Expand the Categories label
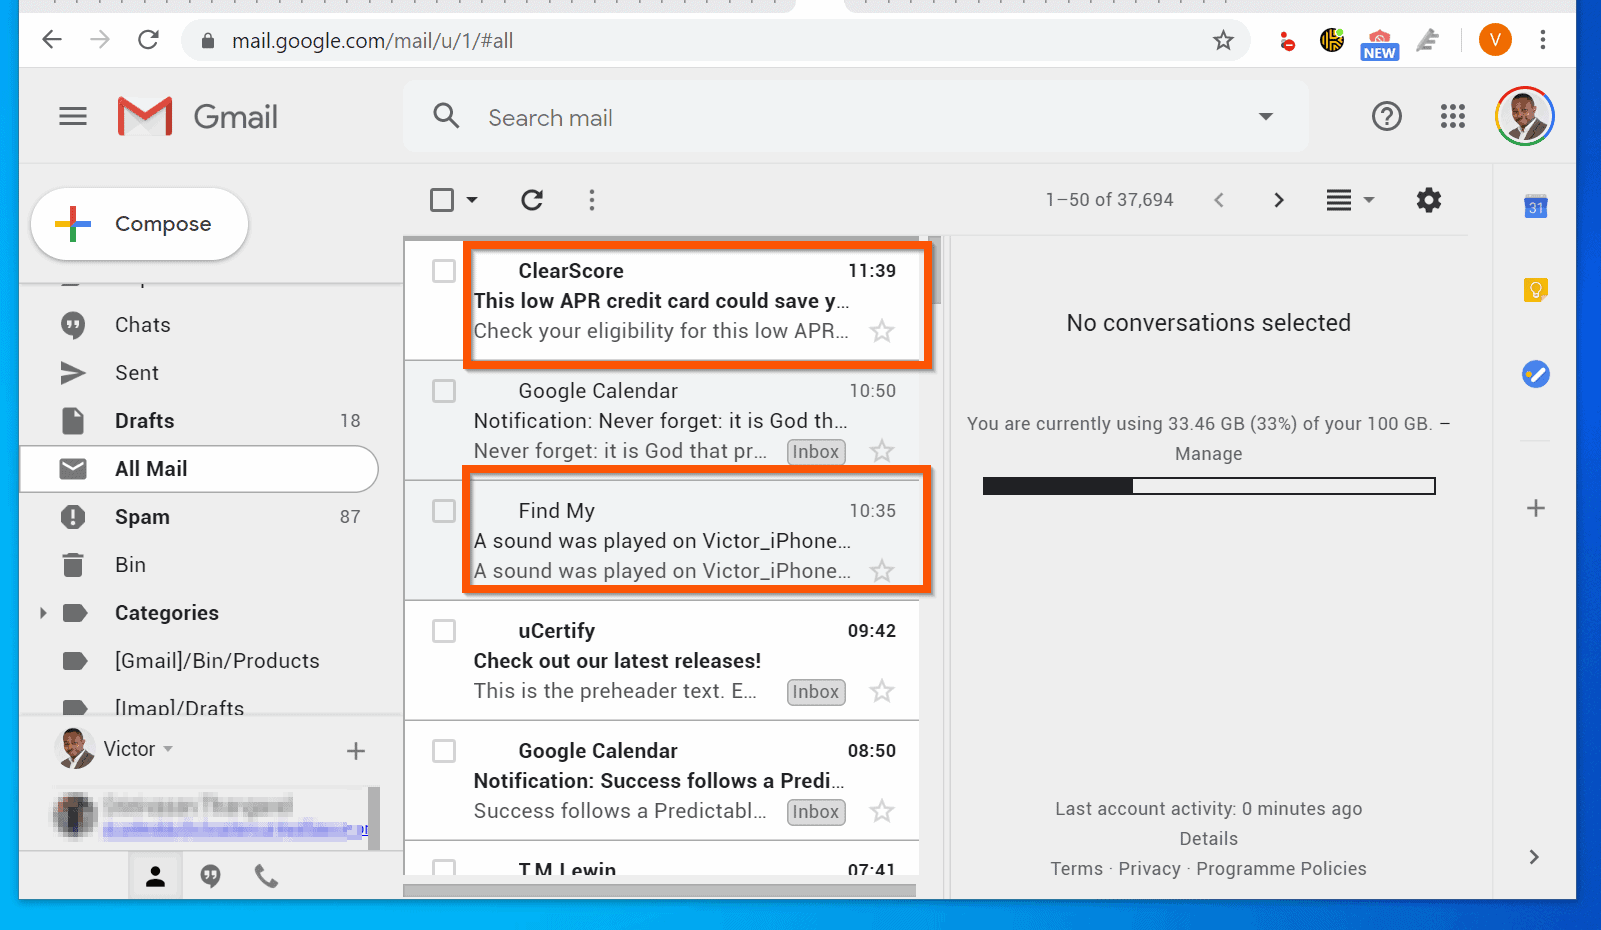Screen dimensions: 1601x930 (x=43, y=613)
